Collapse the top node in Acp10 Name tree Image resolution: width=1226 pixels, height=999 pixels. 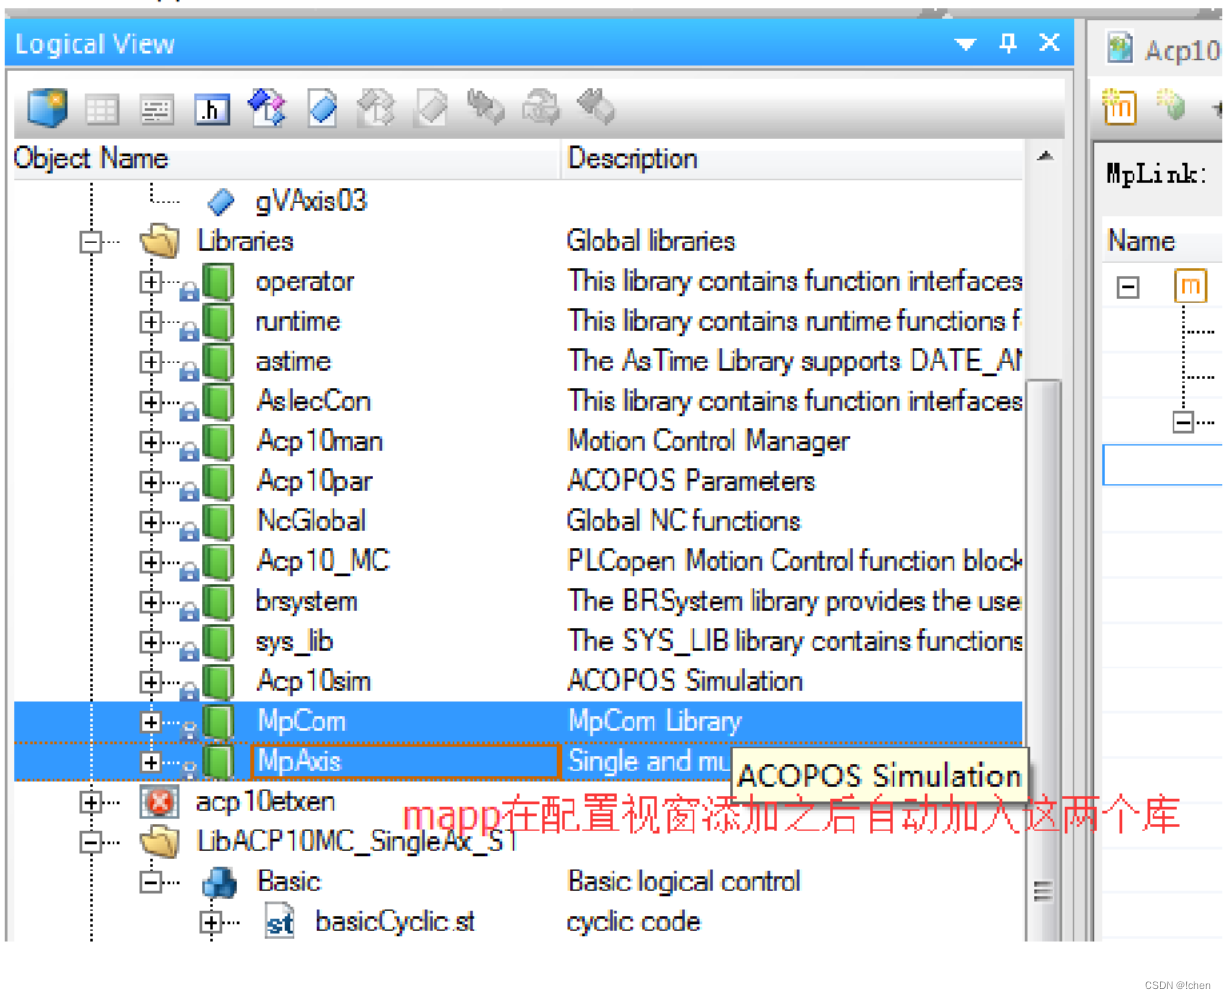coord(1128,288)
